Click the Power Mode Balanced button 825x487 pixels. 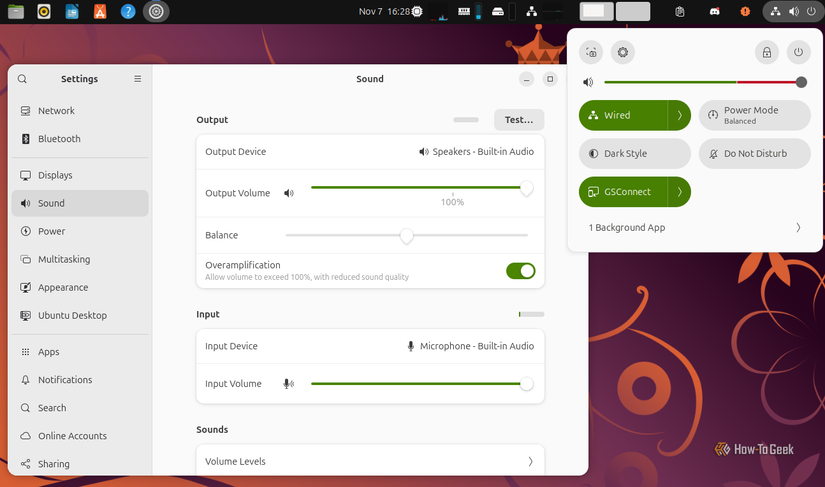coord(754,115)
